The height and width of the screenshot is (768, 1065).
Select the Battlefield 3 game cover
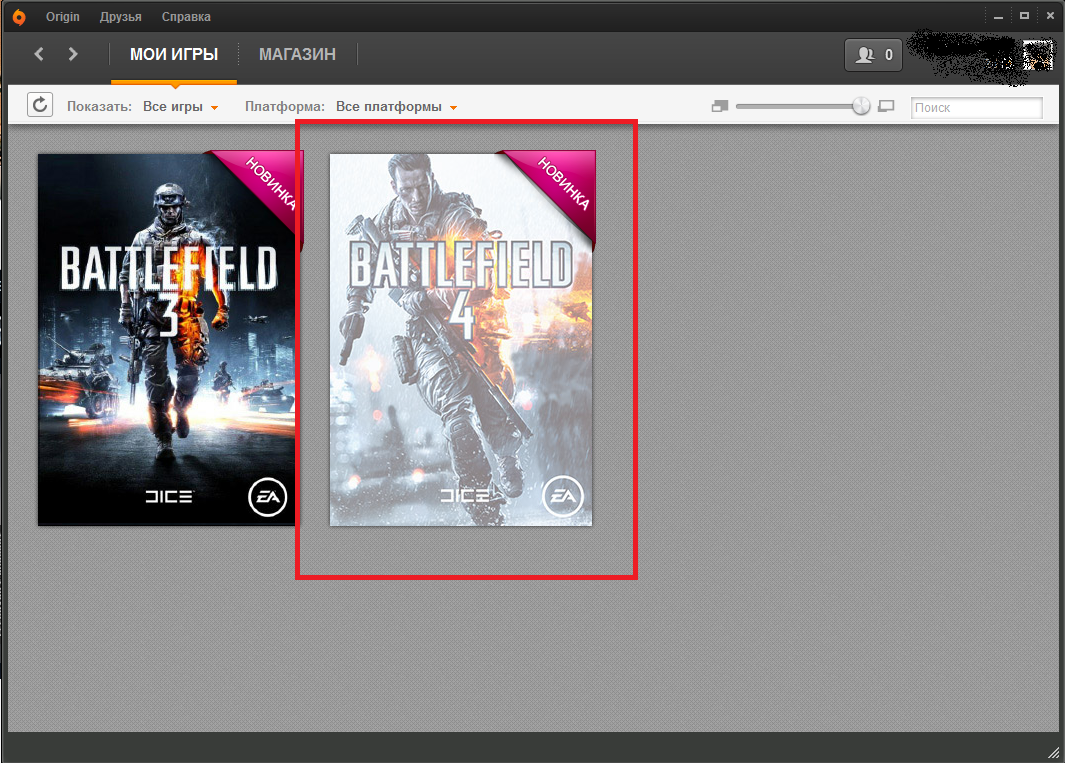click(x=170, y=339)
